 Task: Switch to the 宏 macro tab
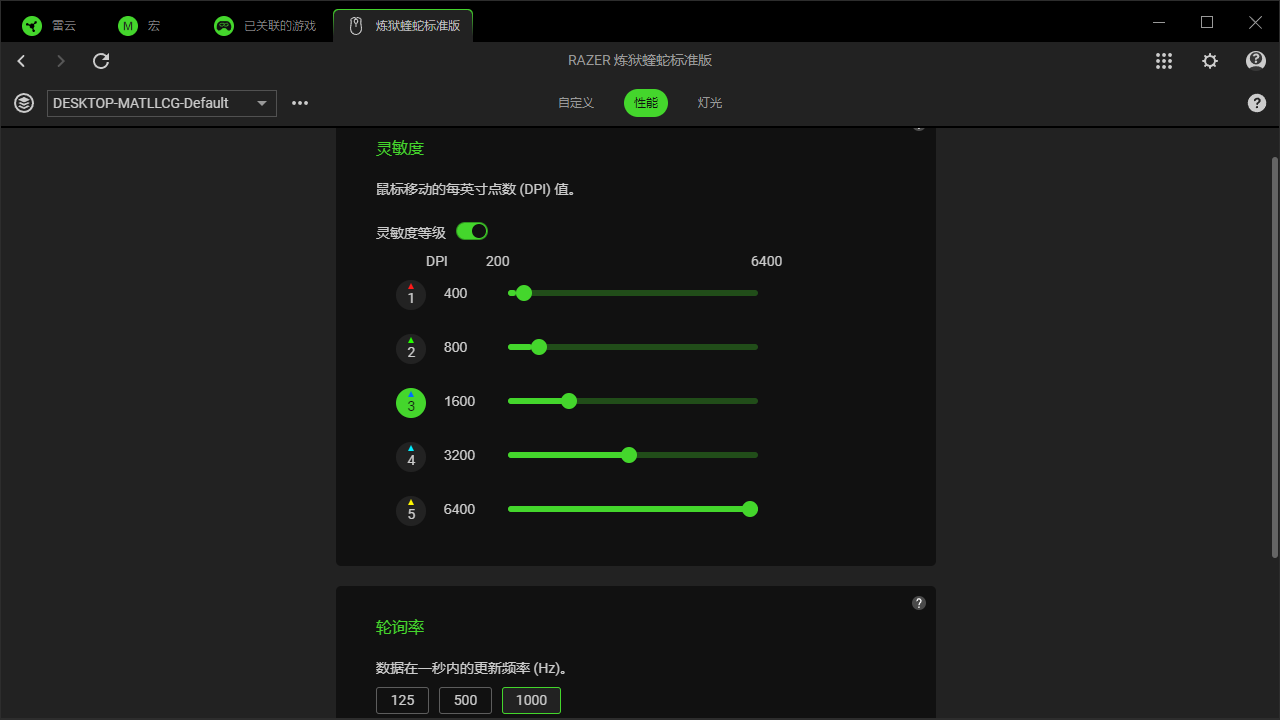click(140, 25)
